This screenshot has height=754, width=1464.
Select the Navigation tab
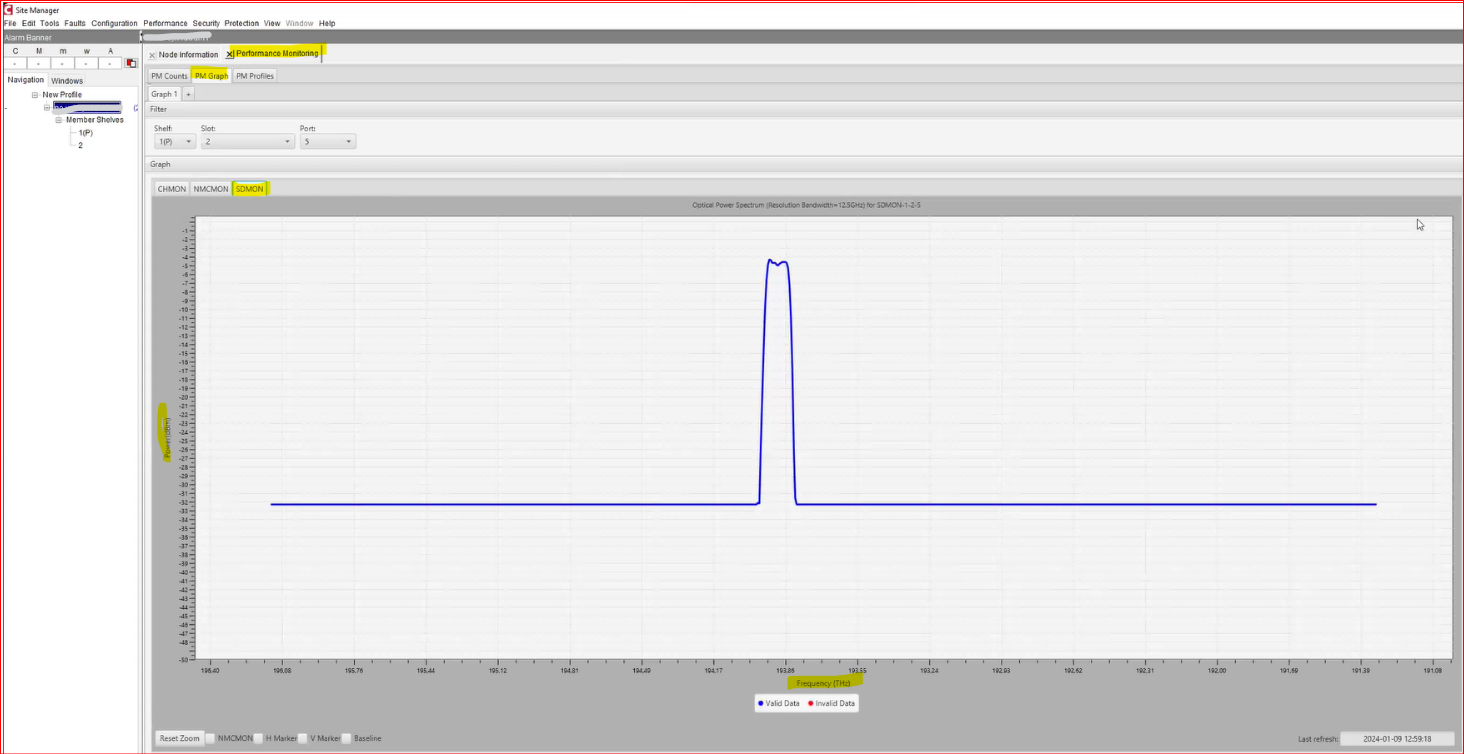(x=26, y=80)
